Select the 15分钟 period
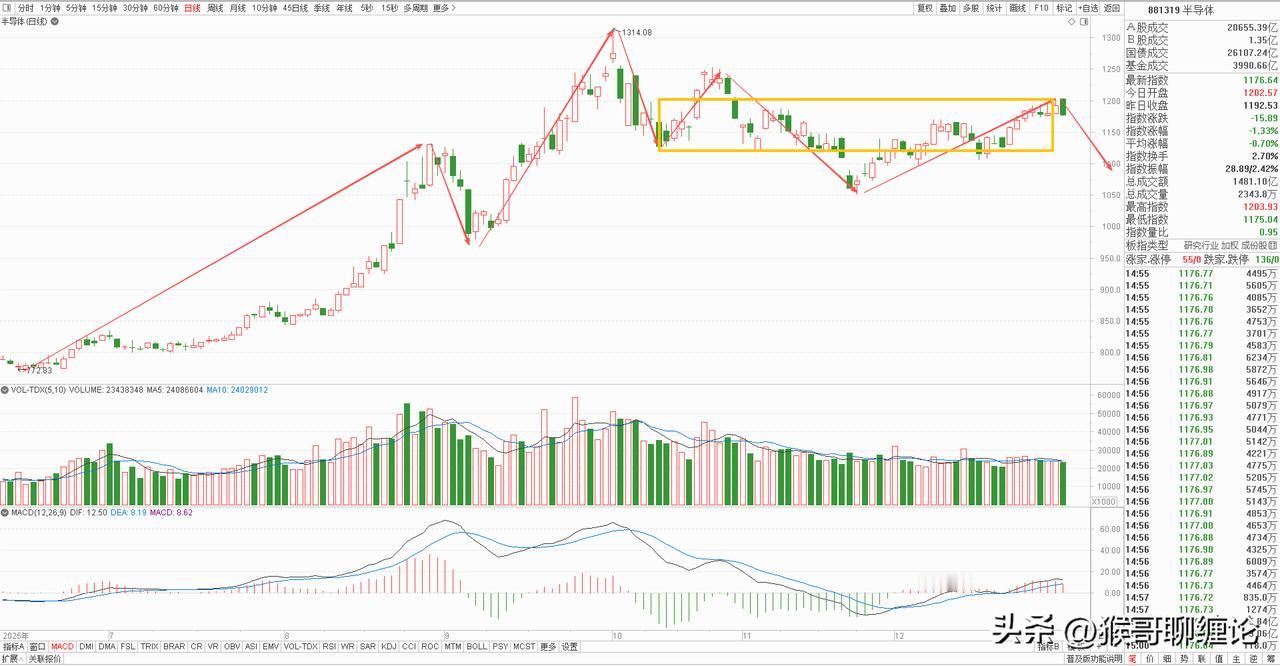The image size is (1280, 666). pyautogui.click(x=105, y=7)
